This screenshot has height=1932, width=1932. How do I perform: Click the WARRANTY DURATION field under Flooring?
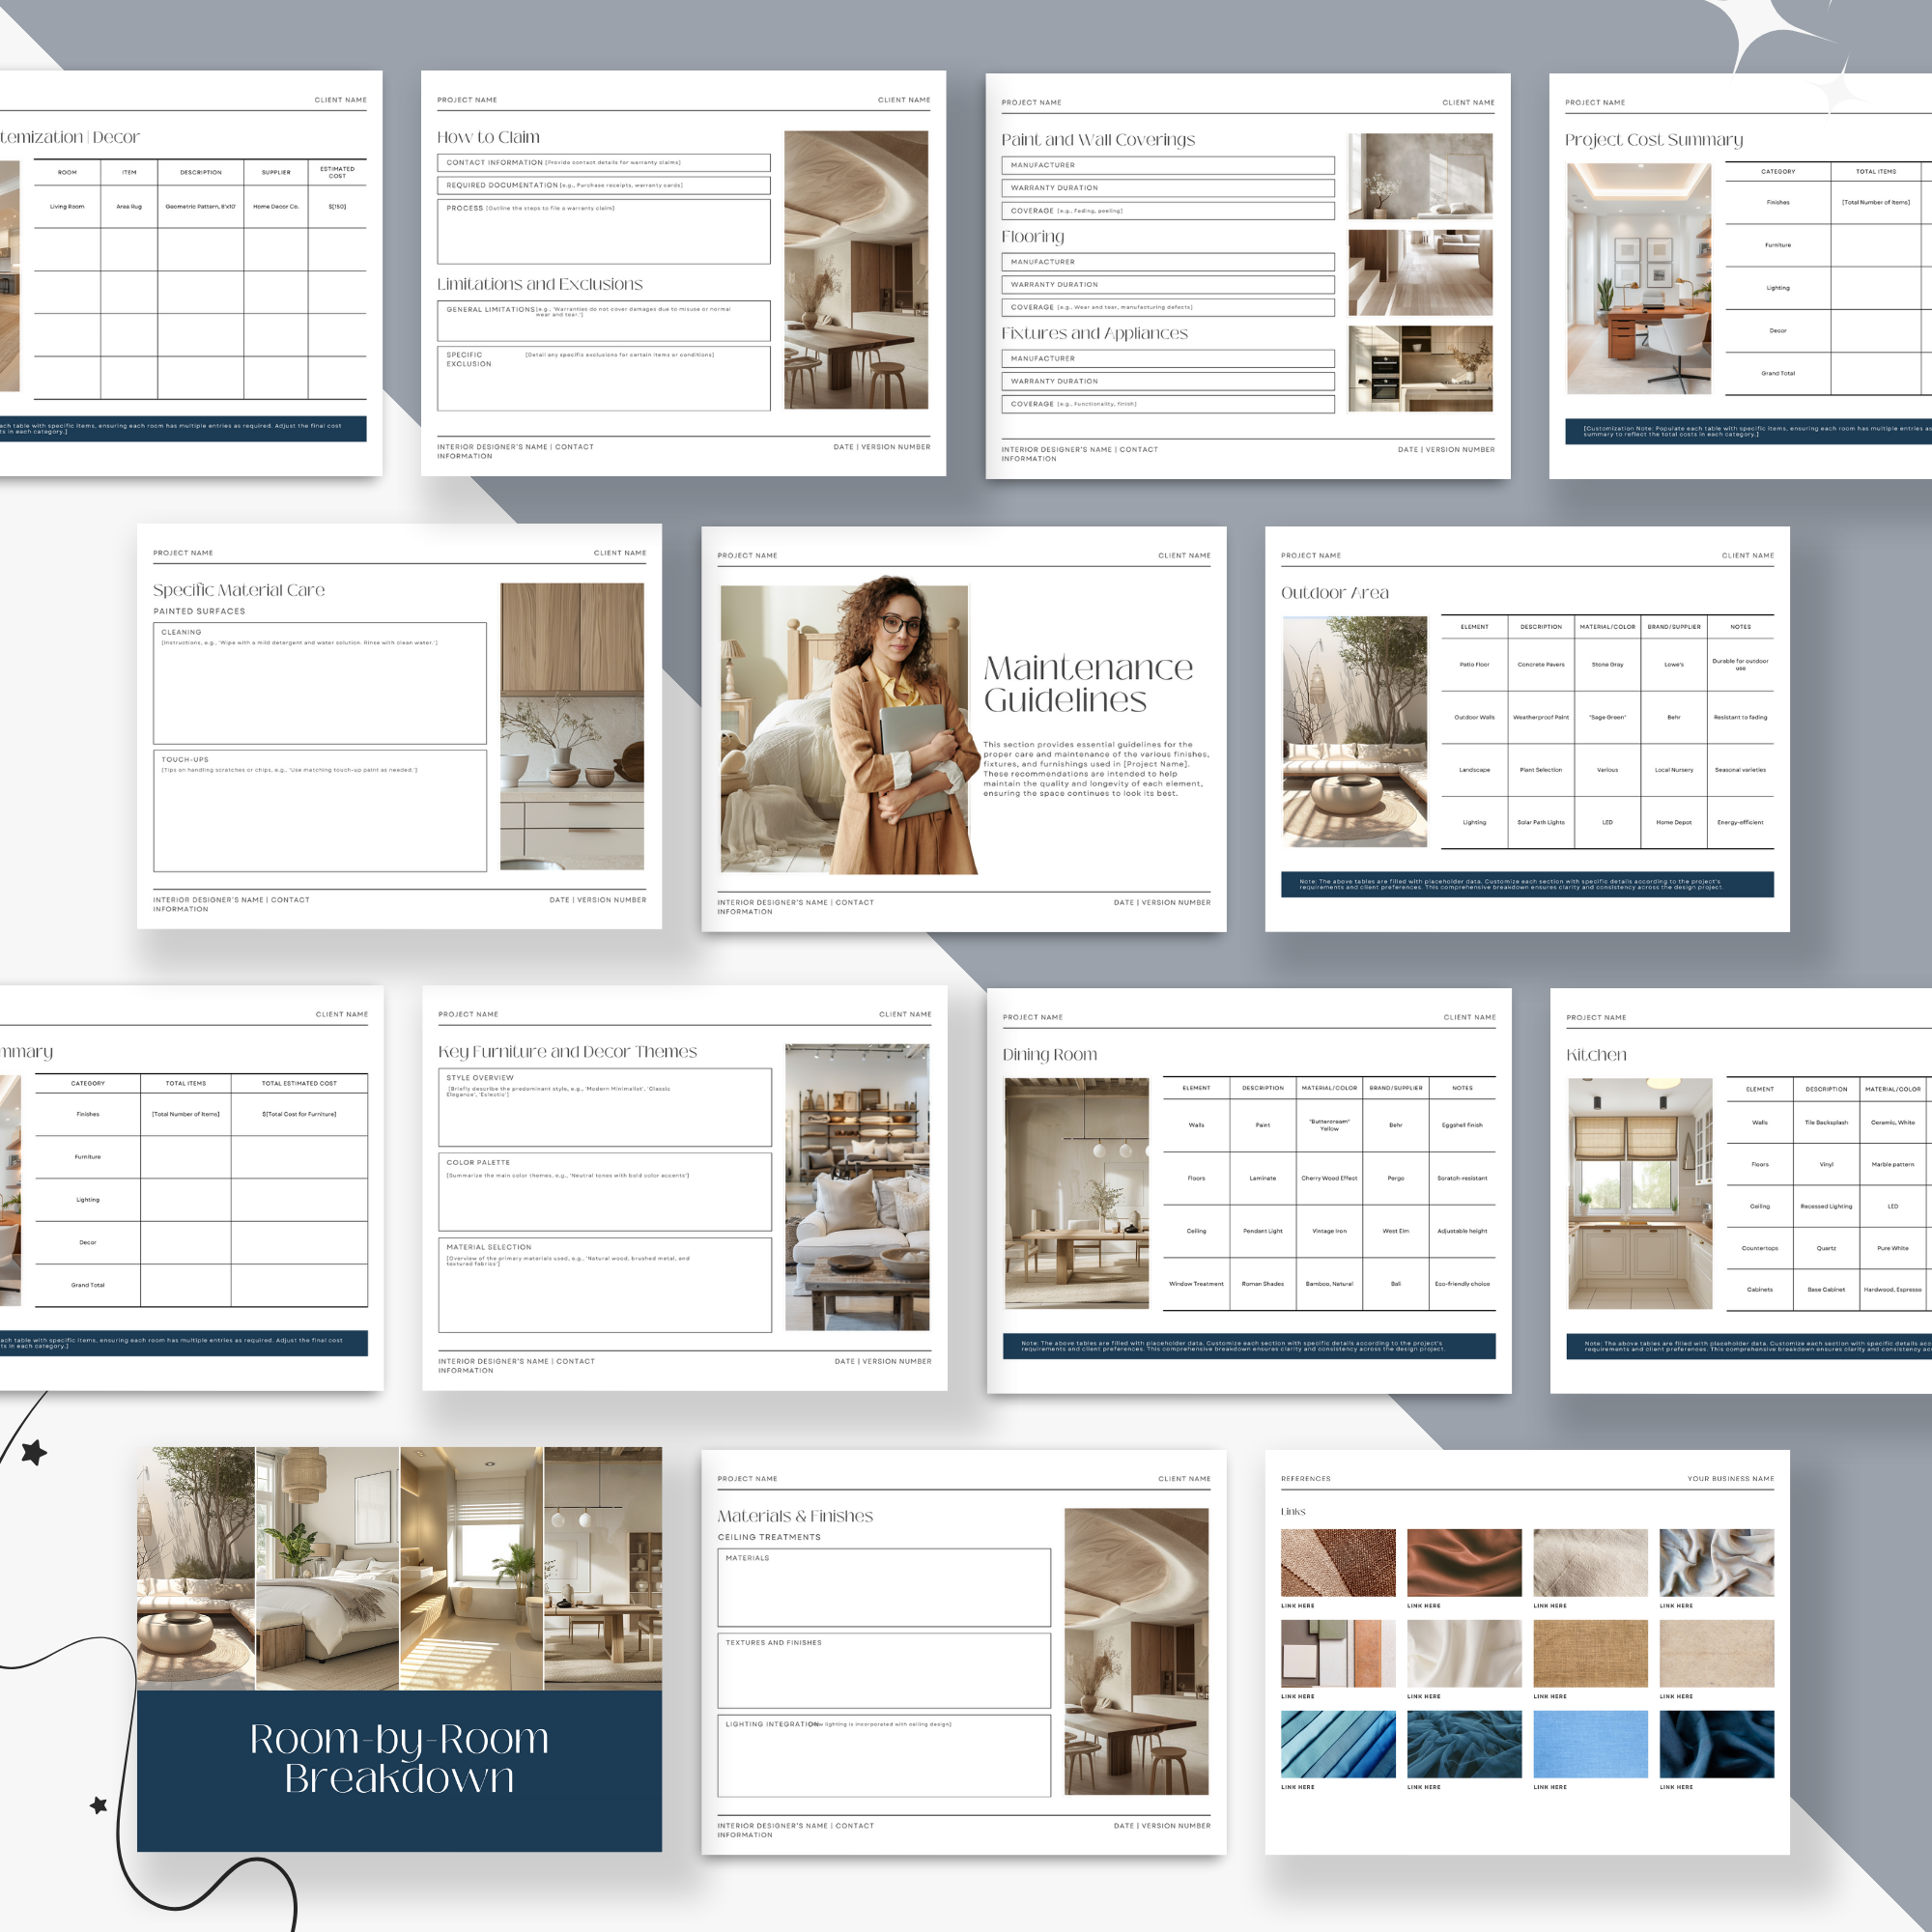click(x=1168, y=284)
